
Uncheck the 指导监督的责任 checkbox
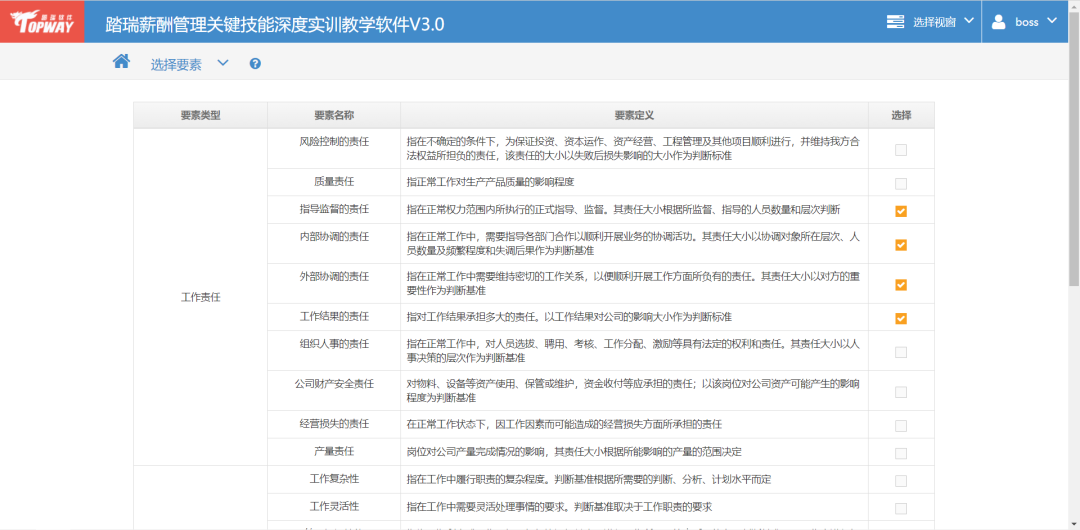(x=901, y=211)
